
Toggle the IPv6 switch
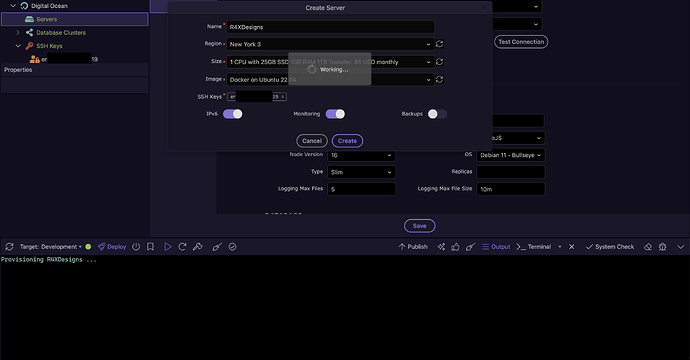tap(232, 114)
